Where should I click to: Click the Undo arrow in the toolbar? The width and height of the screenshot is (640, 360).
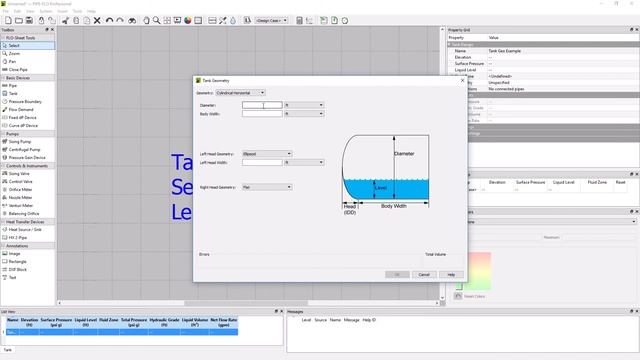[x=109, y=20]
